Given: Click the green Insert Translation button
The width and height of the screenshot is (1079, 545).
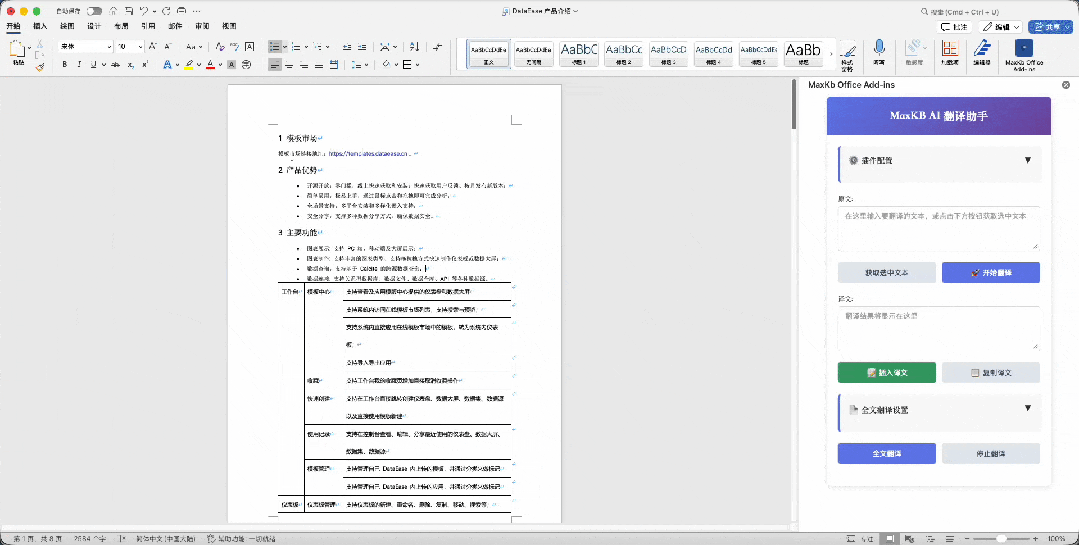Looking at the screenshot, I should click(x=886, y=372).
